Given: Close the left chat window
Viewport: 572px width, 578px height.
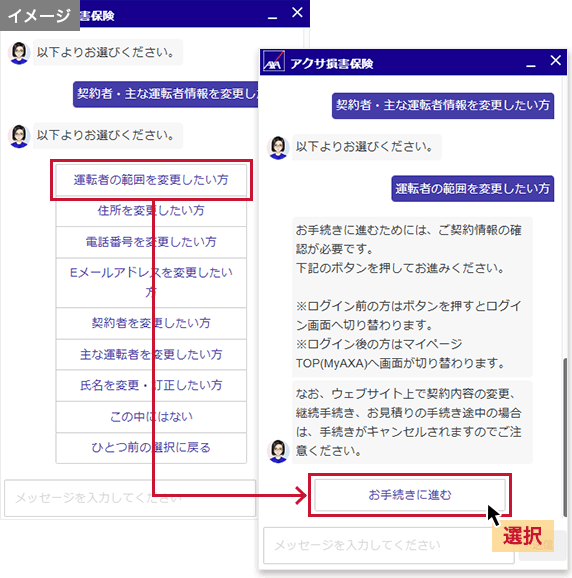Looking at the screenshot, I should click(297, 13).
